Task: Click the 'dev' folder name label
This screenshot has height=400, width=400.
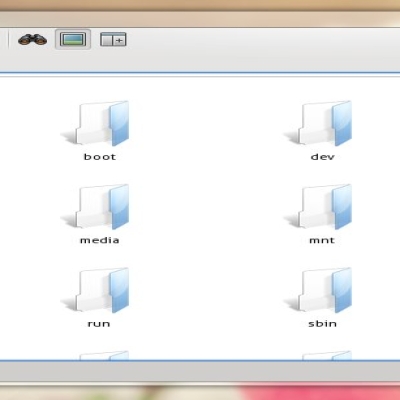Action: pos(322,157)
